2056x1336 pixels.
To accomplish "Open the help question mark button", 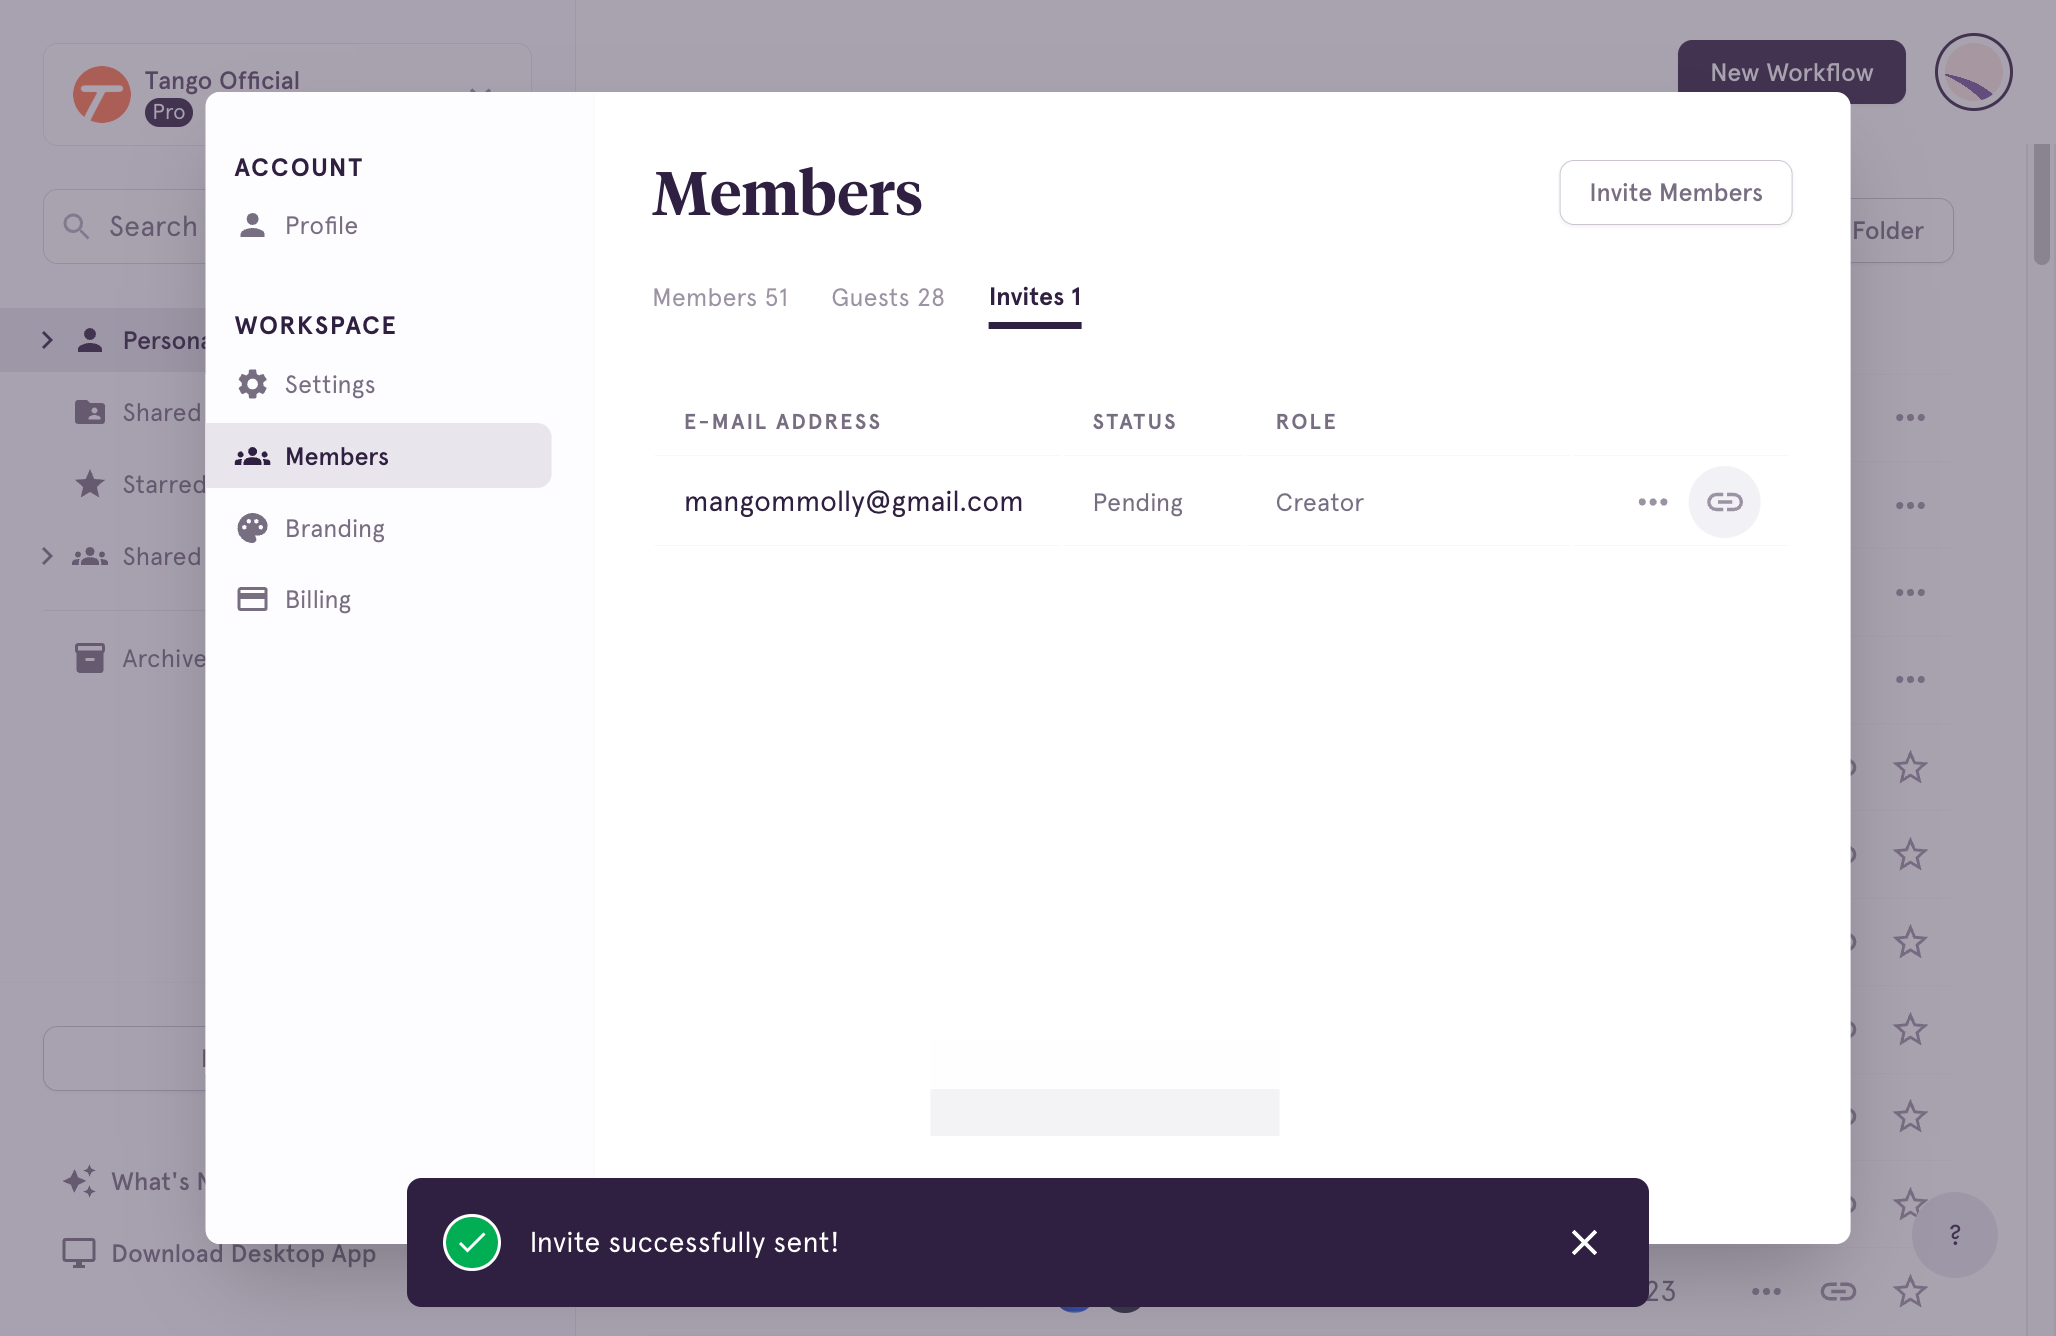I will (x=1954, y=1234).
